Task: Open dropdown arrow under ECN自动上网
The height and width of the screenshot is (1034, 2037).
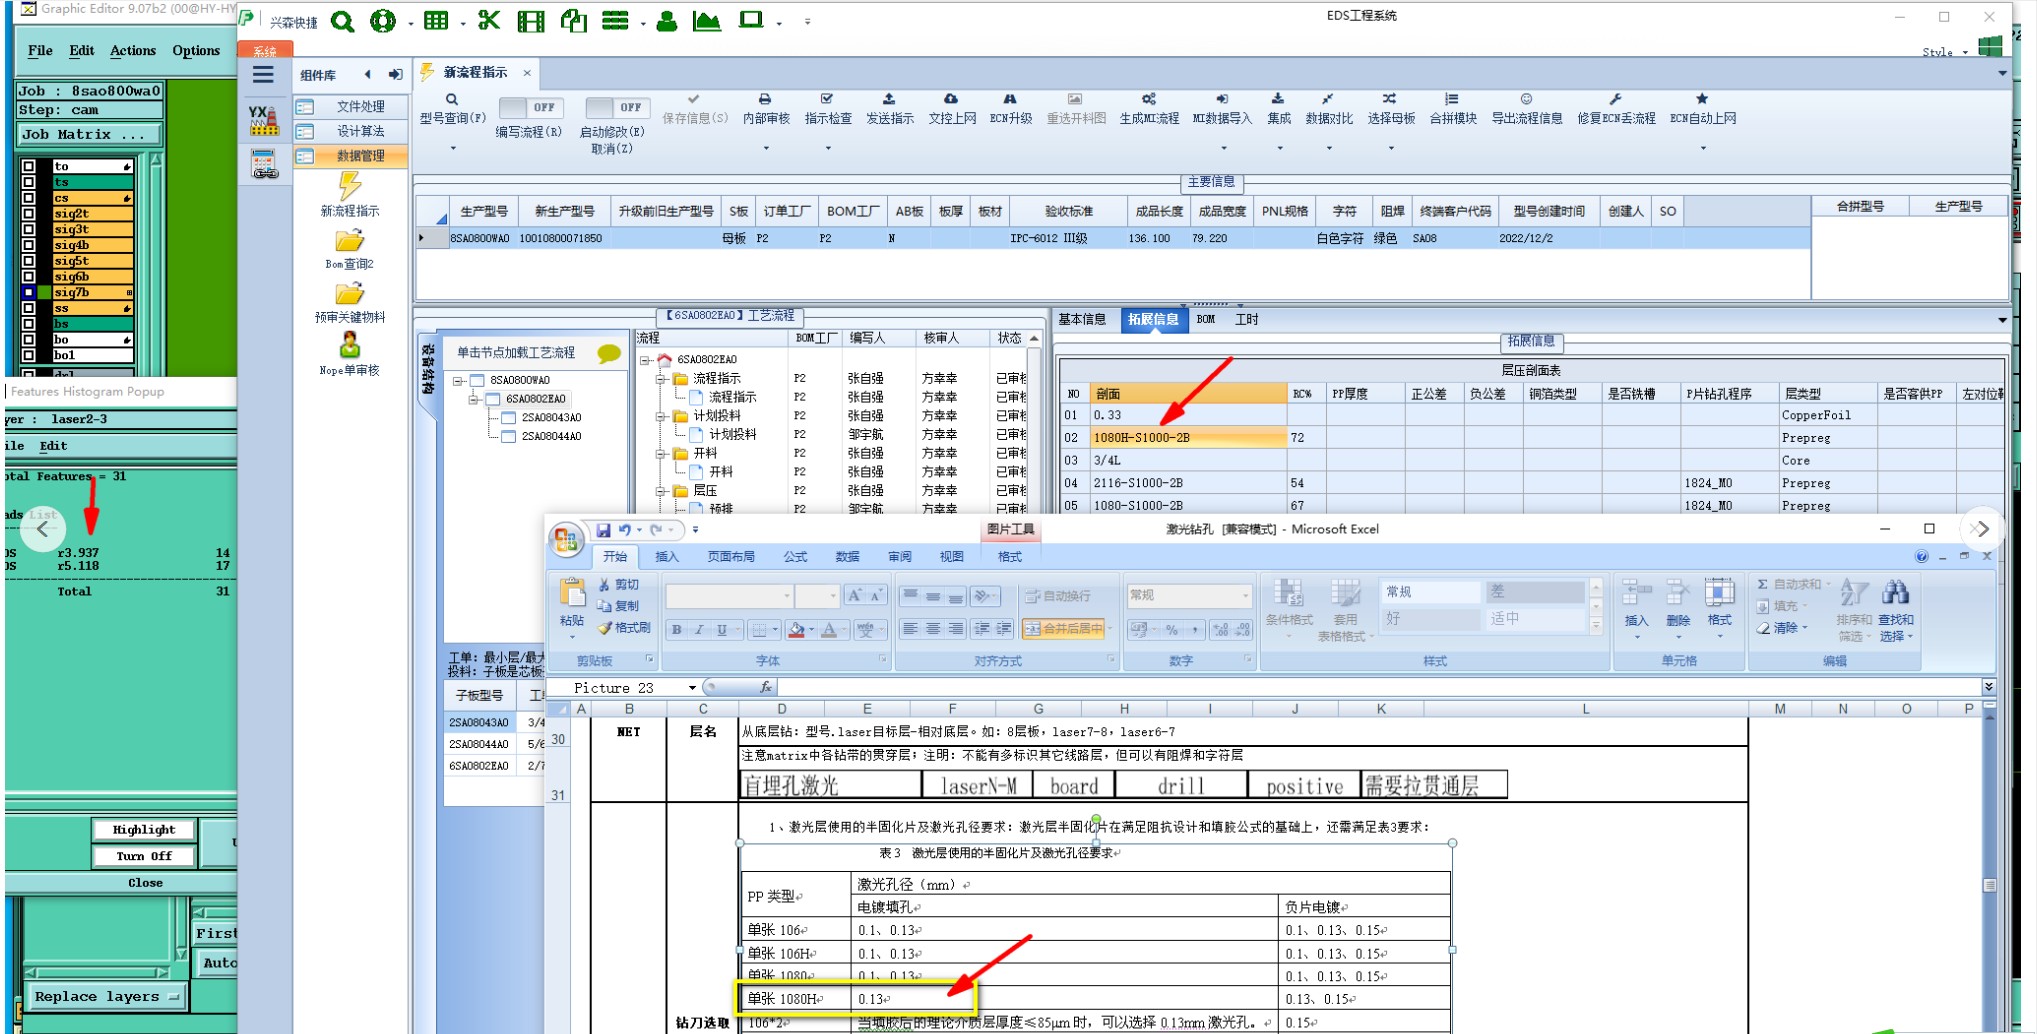Action: point(1703,148)
